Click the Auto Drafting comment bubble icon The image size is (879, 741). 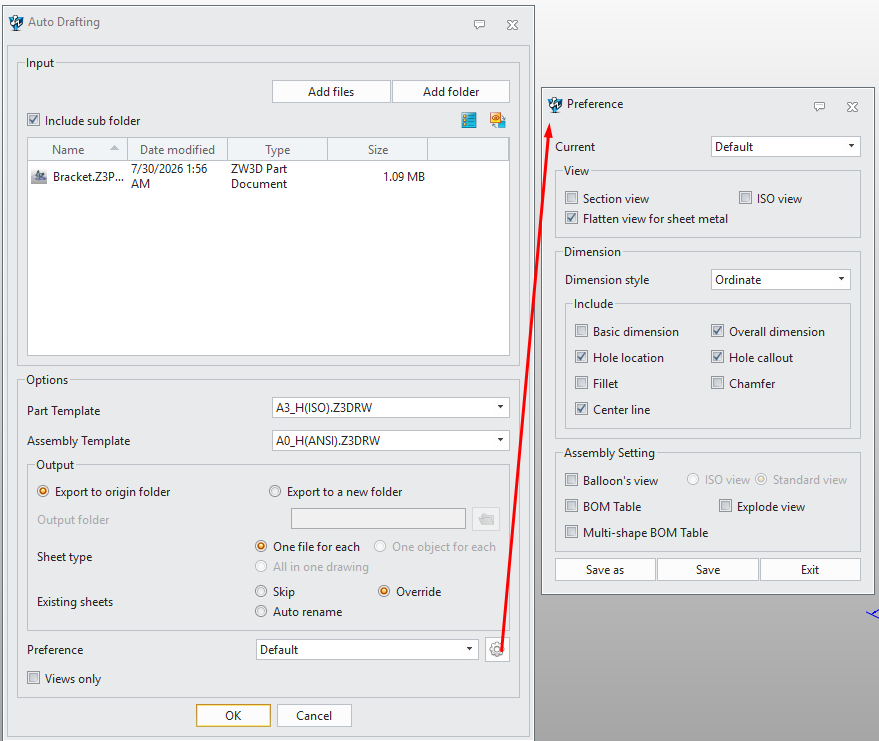click(479, 25)
